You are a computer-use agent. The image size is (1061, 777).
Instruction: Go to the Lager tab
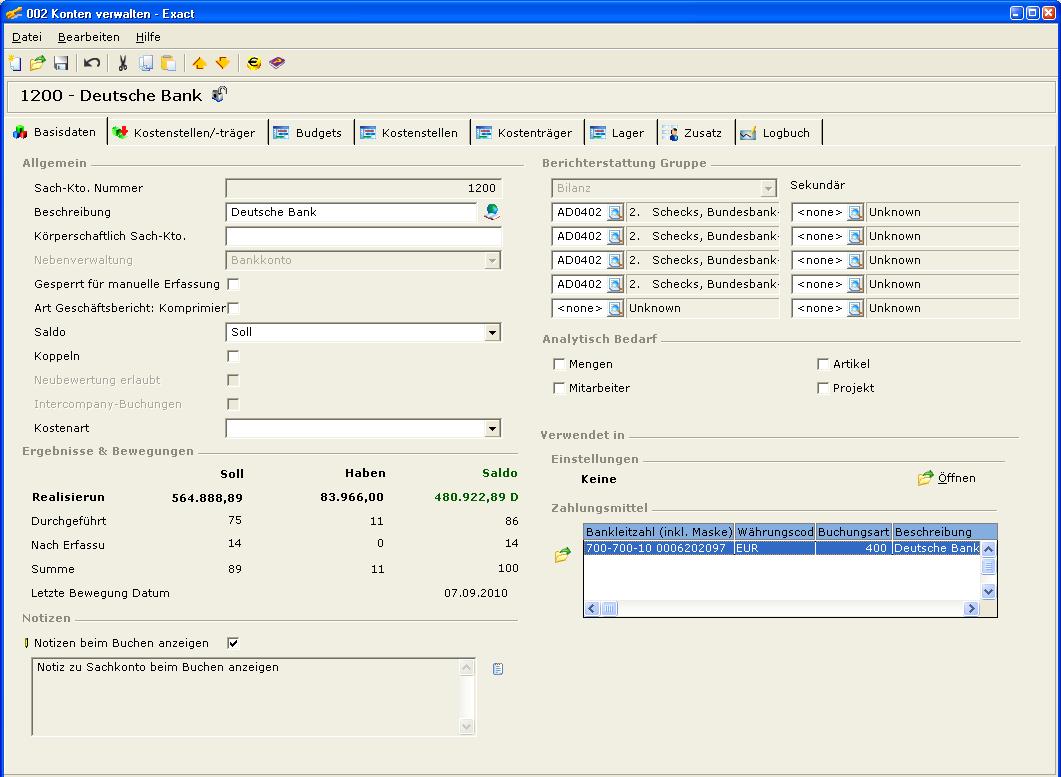point(618,133)
